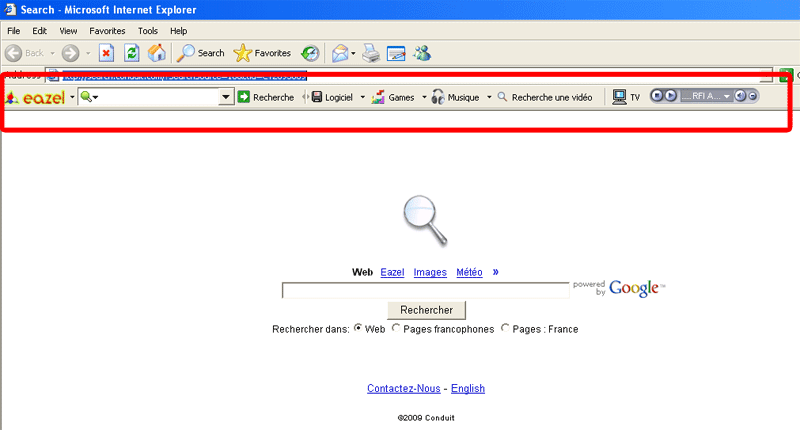Follow the Contactez-Nous link
Viewport: 800px width, 430px height.
point(405,388)
